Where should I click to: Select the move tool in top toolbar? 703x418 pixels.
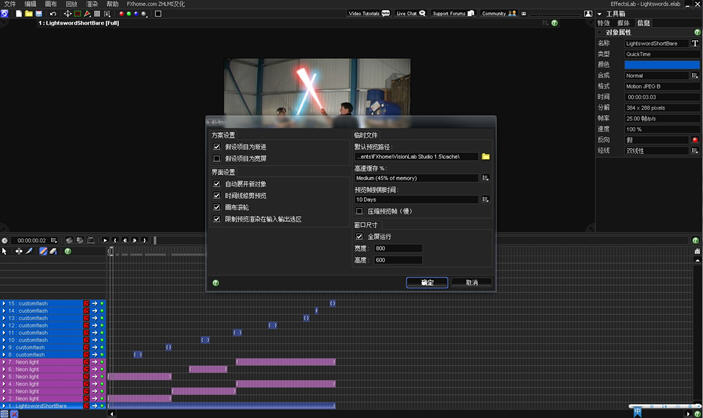pos(68,14)
